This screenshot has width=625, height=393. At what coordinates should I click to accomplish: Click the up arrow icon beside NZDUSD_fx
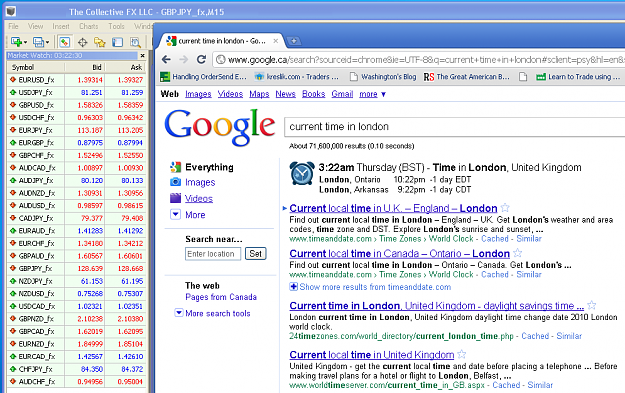coord(13,294)
